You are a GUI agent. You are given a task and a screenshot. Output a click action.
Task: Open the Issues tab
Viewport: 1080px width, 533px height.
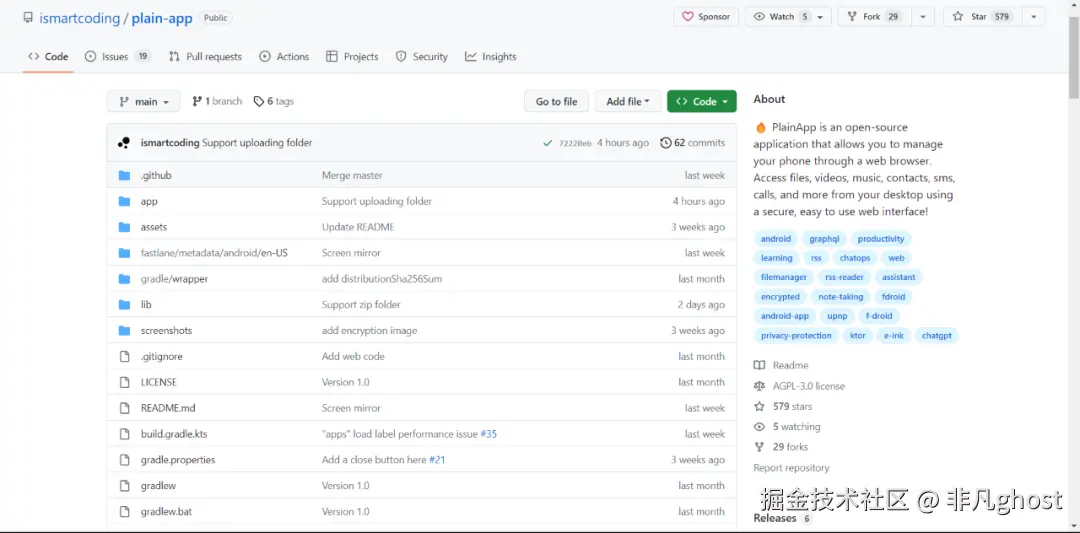coord(117,56)
